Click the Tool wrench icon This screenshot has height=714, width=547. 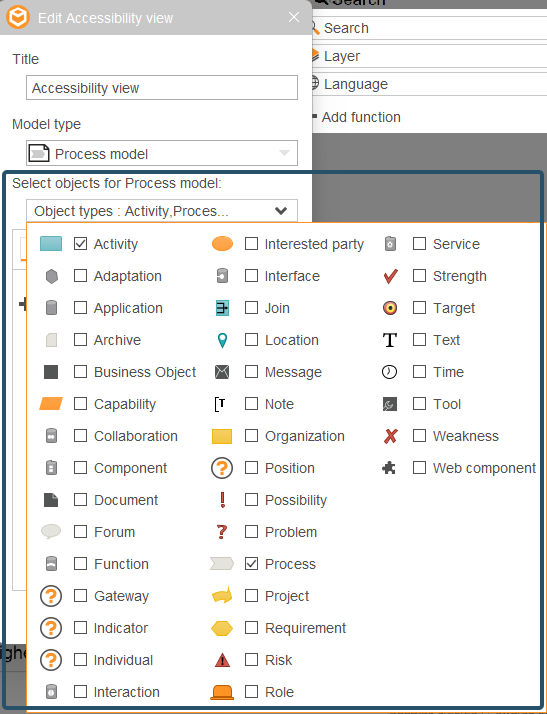390,404
